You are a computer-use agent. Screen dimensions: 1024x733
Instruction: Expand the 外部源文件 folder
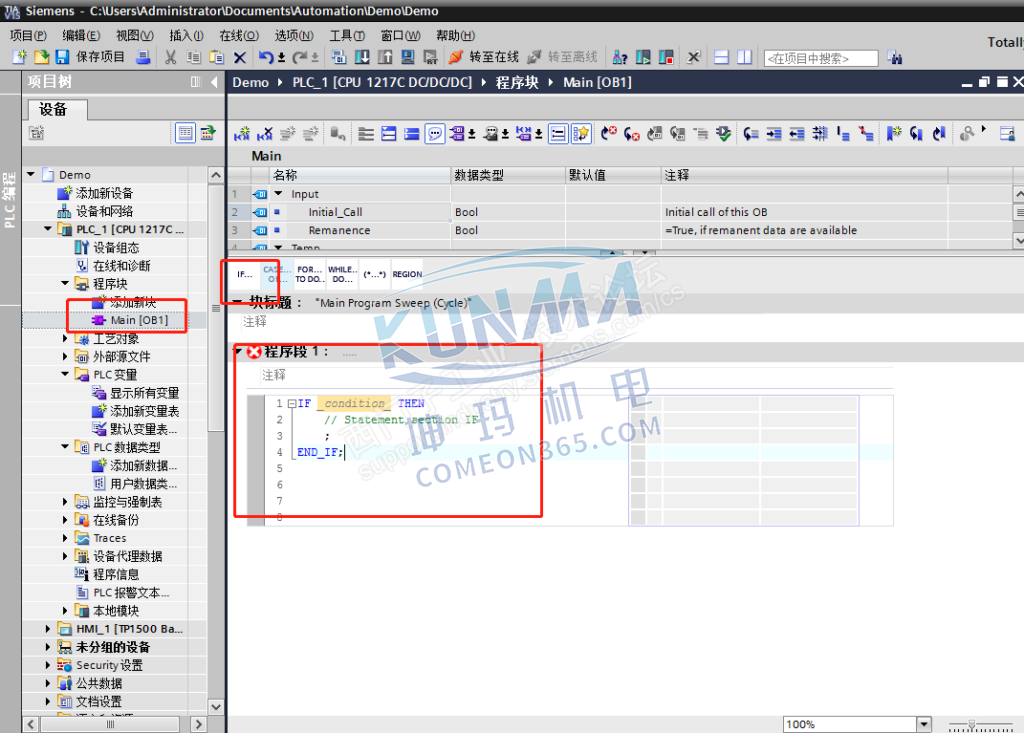tap(65, 357)
